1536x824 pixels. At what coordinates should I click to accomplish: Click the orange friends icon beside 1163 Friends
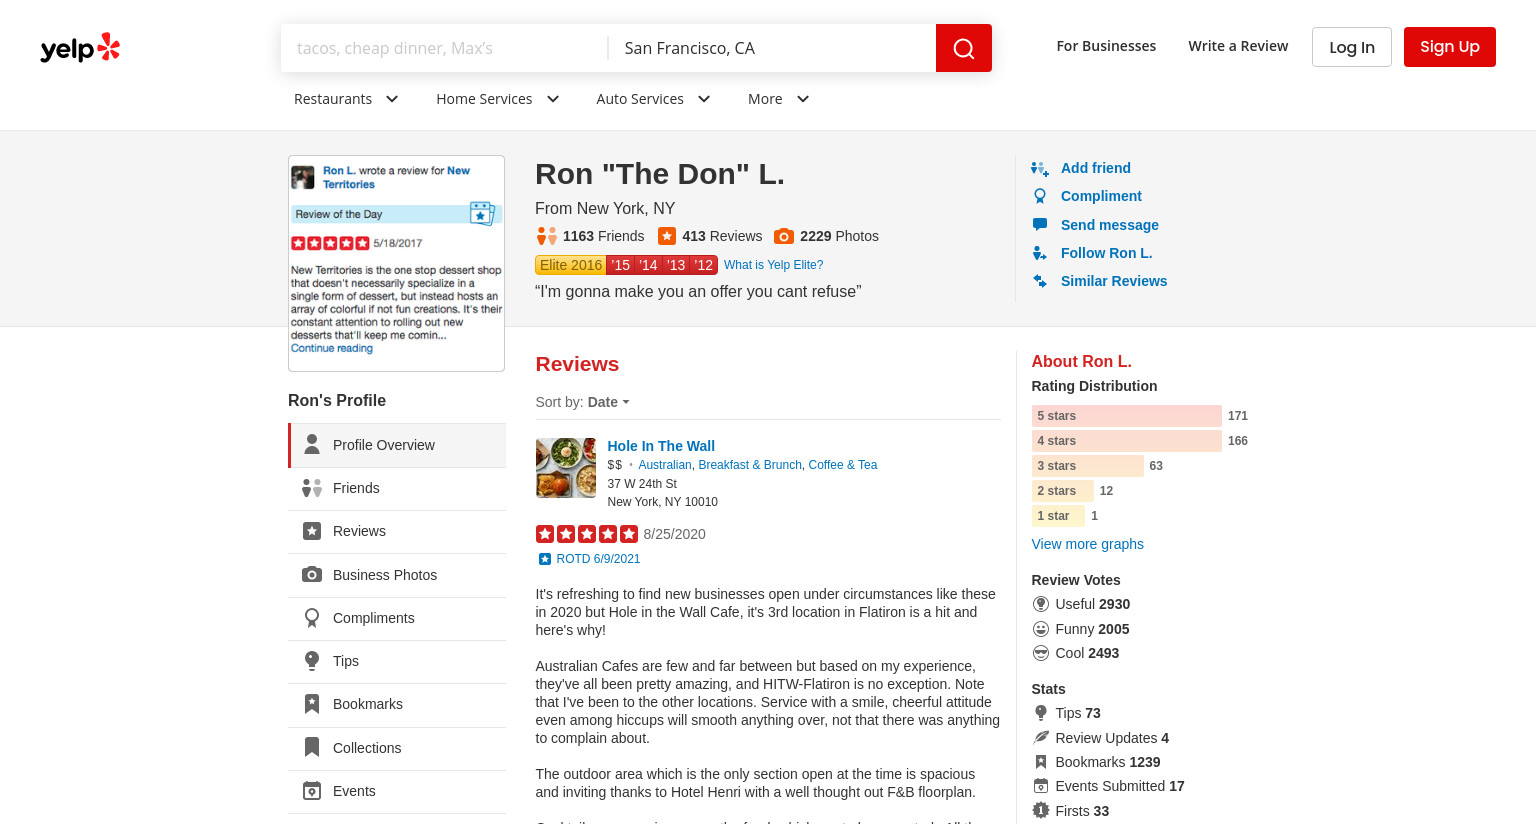(547, 236)
